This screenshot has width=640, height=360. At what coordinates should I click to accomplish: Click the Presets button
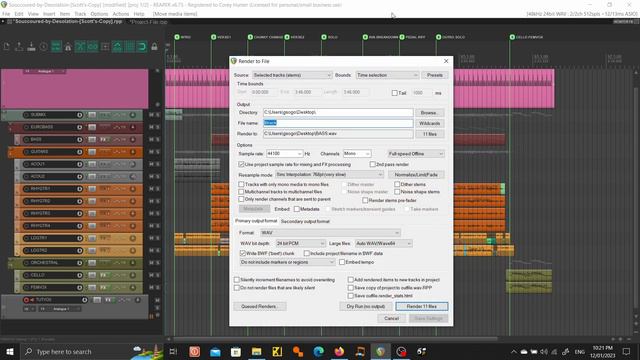tap(435, 75)
